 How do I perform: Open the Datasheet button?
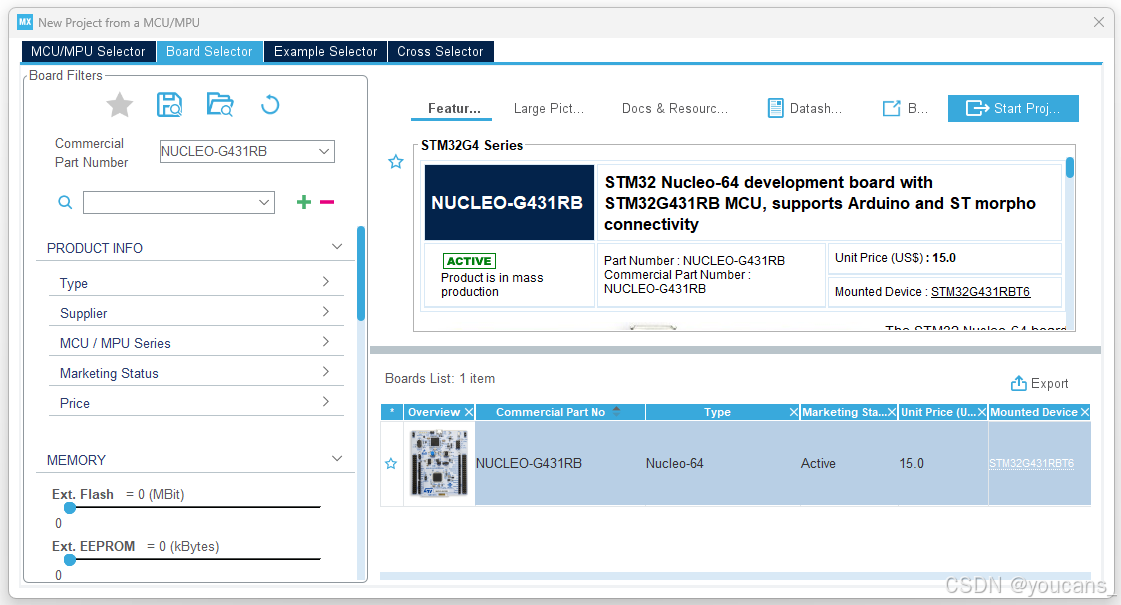(805, 109)
